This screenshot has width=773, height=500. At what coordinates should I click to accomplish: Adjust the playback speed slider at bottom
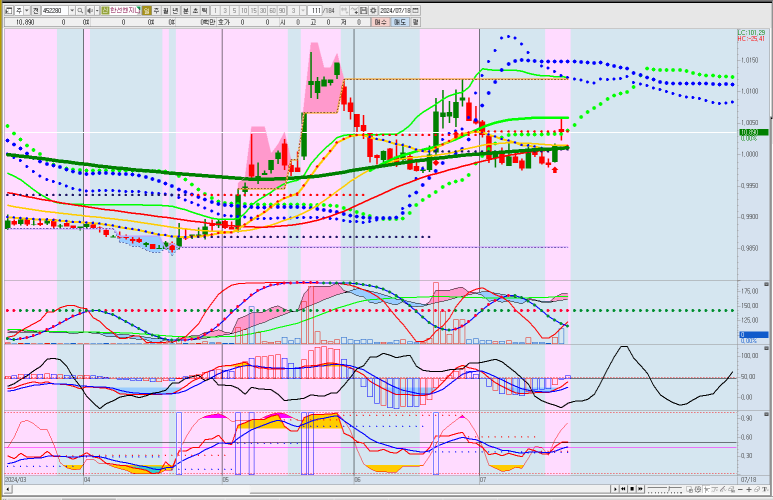(665, 489)
